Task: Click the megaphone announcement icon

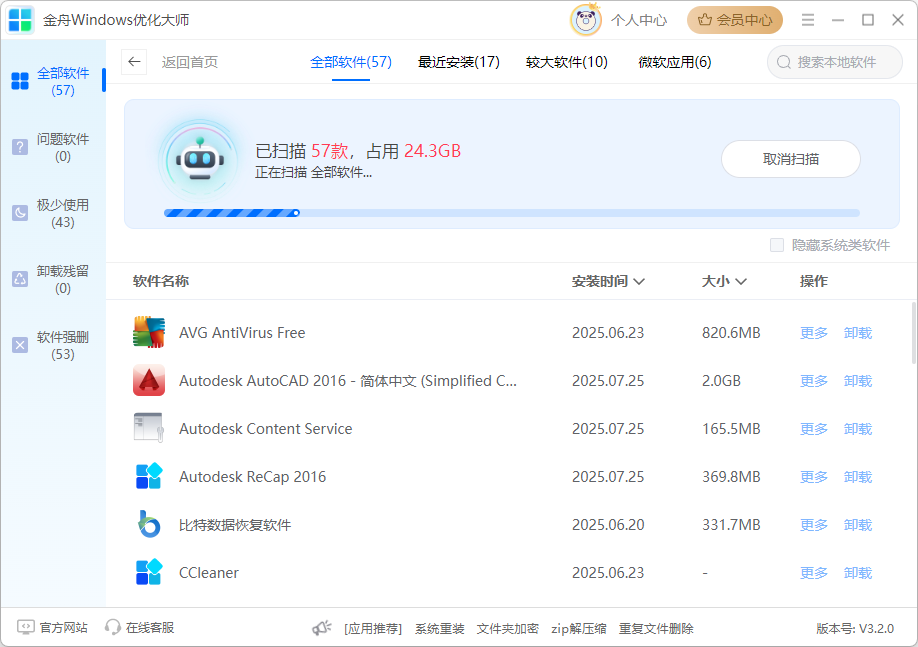Action: coord(321,628)
